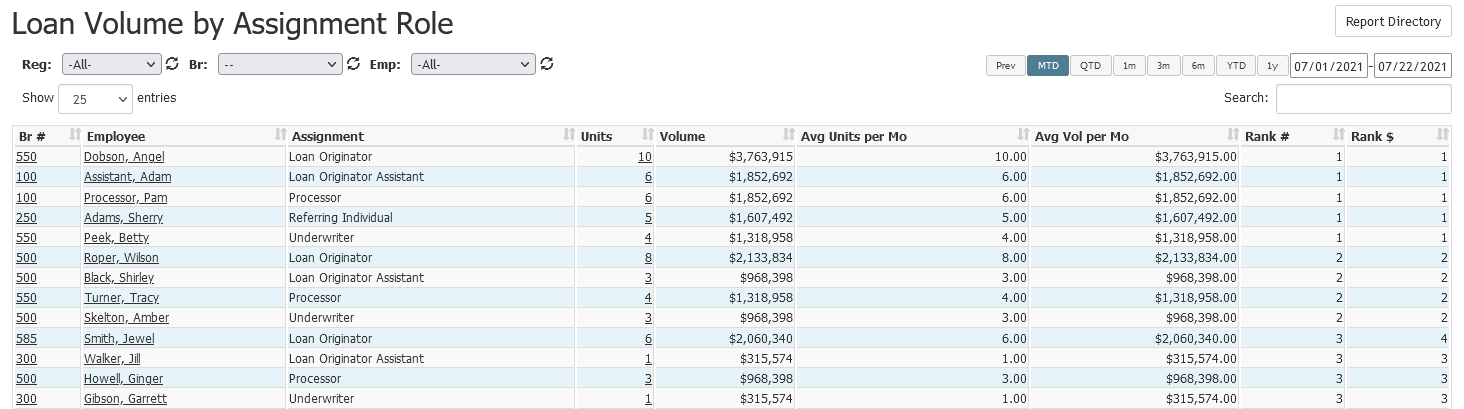Open units 1 for Gibson, Garrett
The image size is (1464, 409).
pyautogui.click(x=649, y=398)
